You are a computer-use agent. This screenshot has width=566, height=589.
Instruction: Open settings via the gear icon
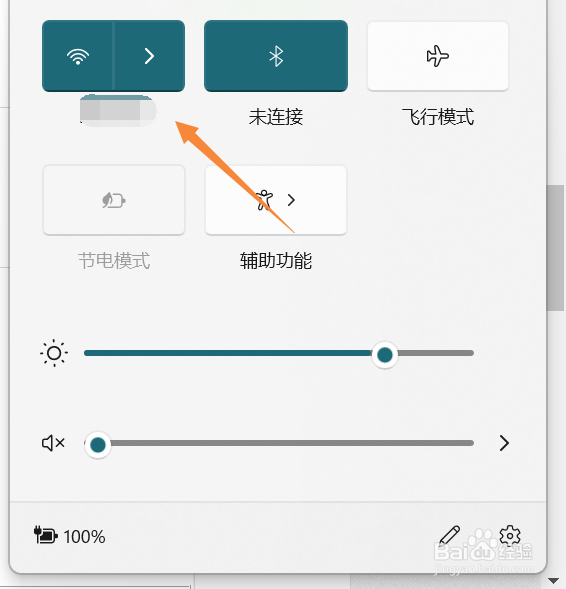tap(510, 535)
